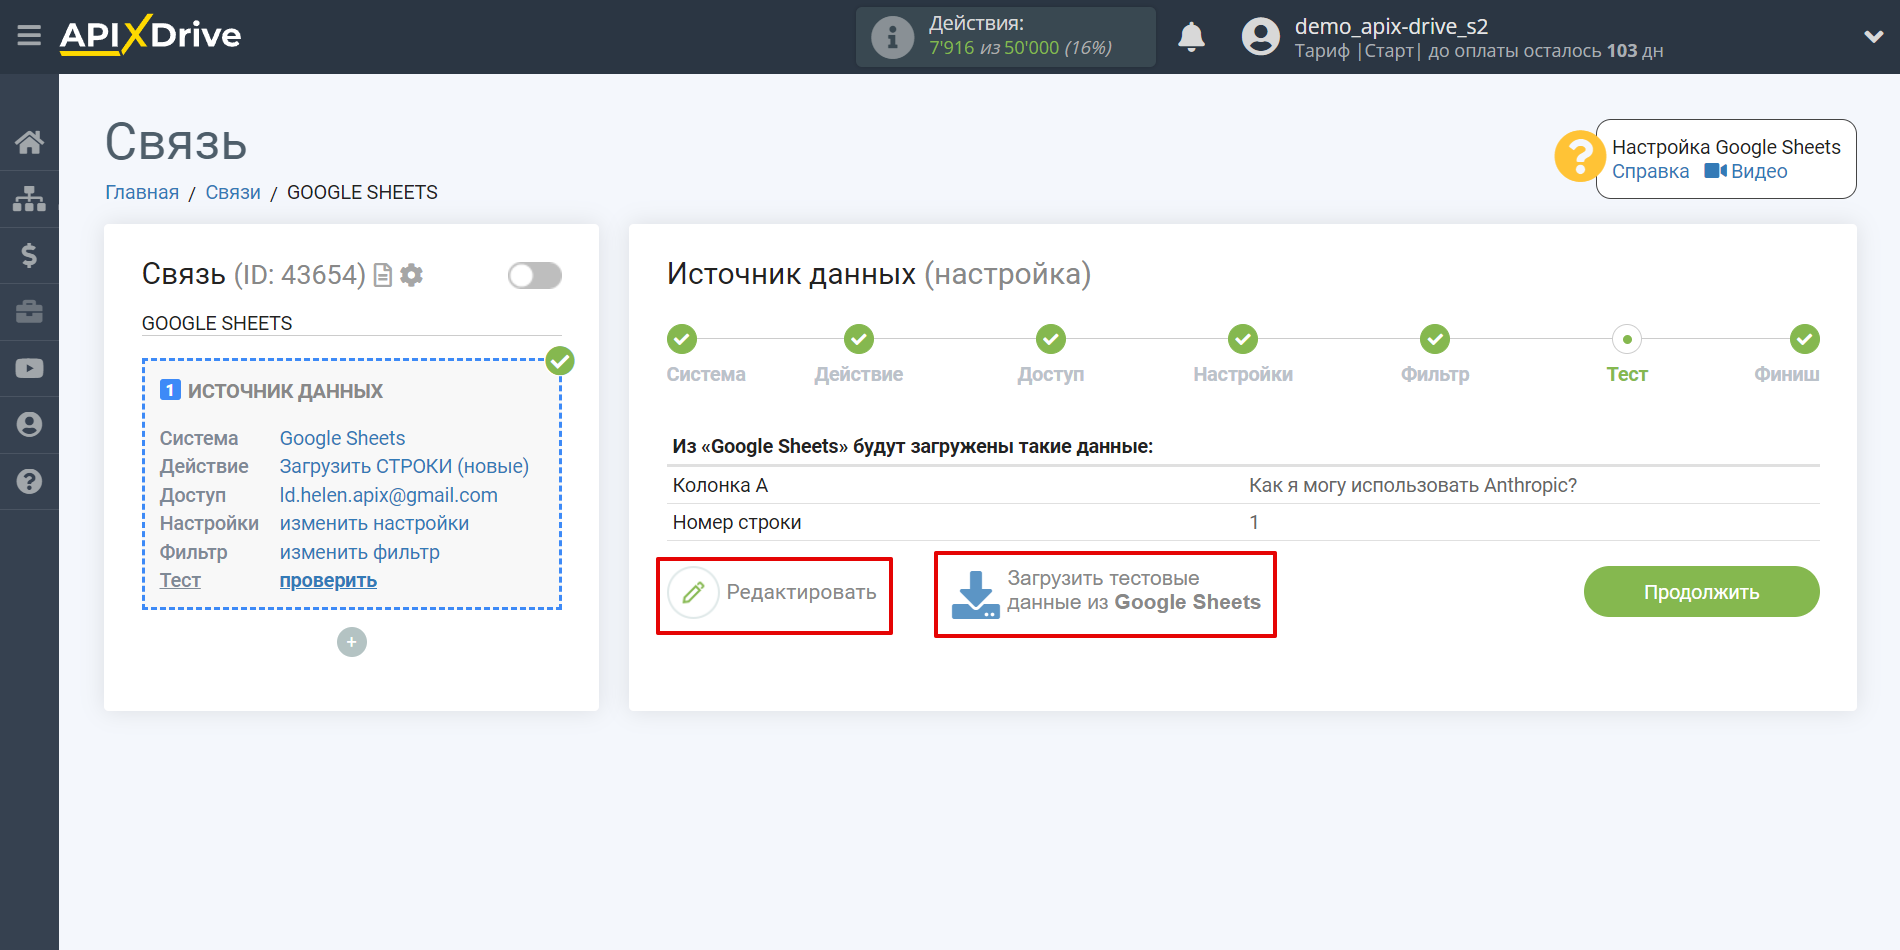1900x950 pixels.
Task: Click the Продолжить button
Action: tap(1701, 592)
